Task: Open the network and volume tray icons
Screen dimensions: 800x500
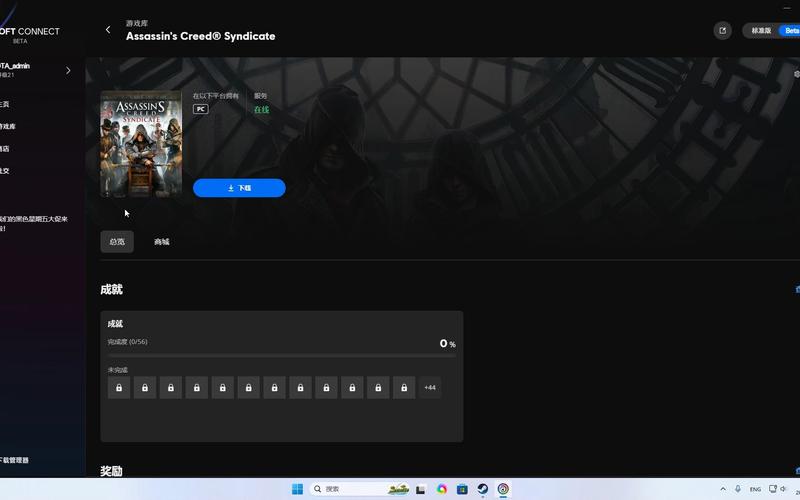Action: 779,489
